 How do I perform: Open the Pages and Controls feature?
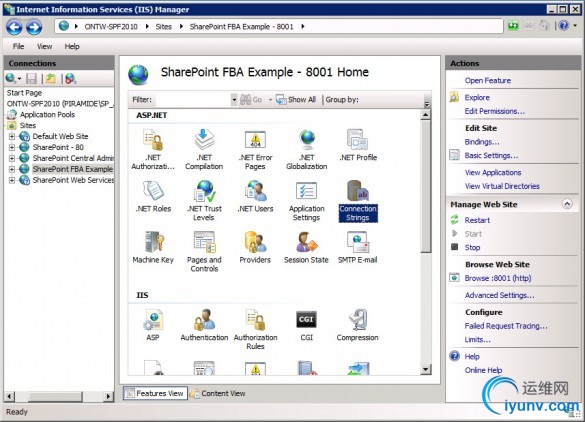click(204, 252)
